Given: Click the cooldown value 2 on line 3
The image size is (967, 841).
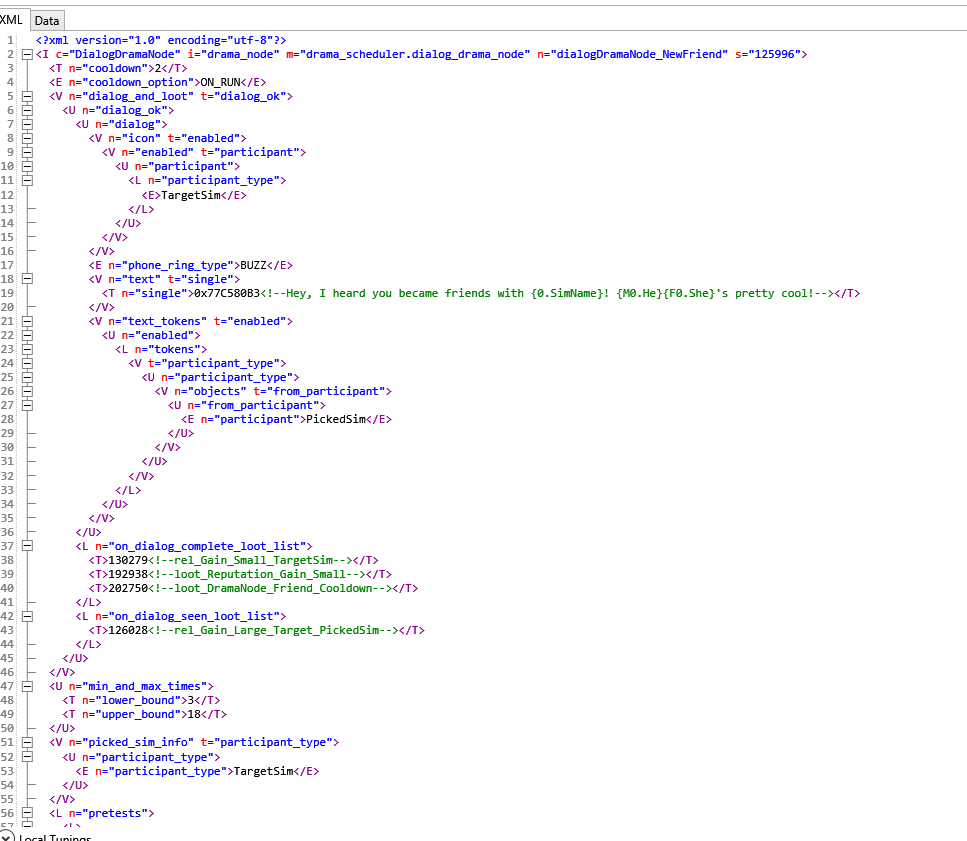Looking at the screenshot, I should point(158,68).
